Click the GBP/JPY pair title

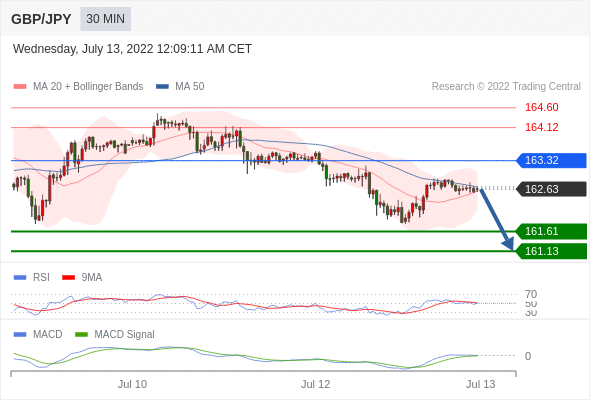41,19
